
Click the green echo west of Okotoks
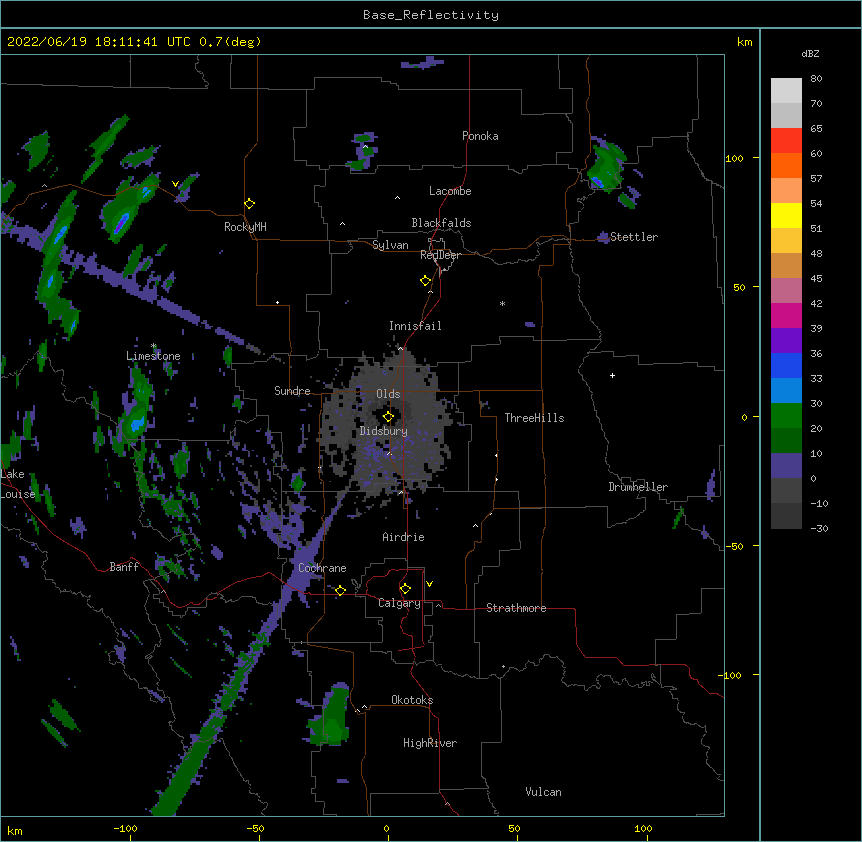point(330,716)
